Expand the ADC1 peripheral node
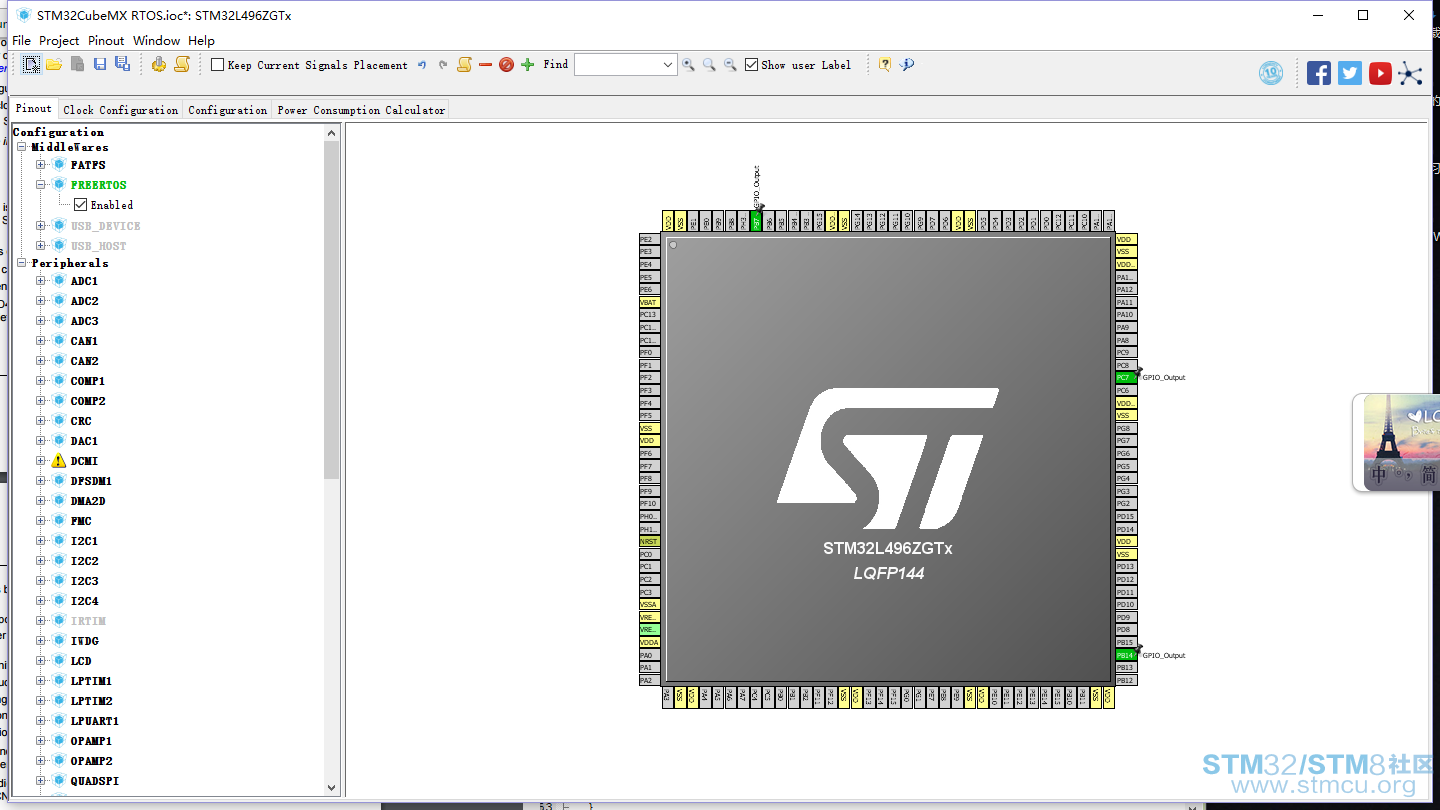The height and width of the screenshot is (810, 1440). coord(41,281)
